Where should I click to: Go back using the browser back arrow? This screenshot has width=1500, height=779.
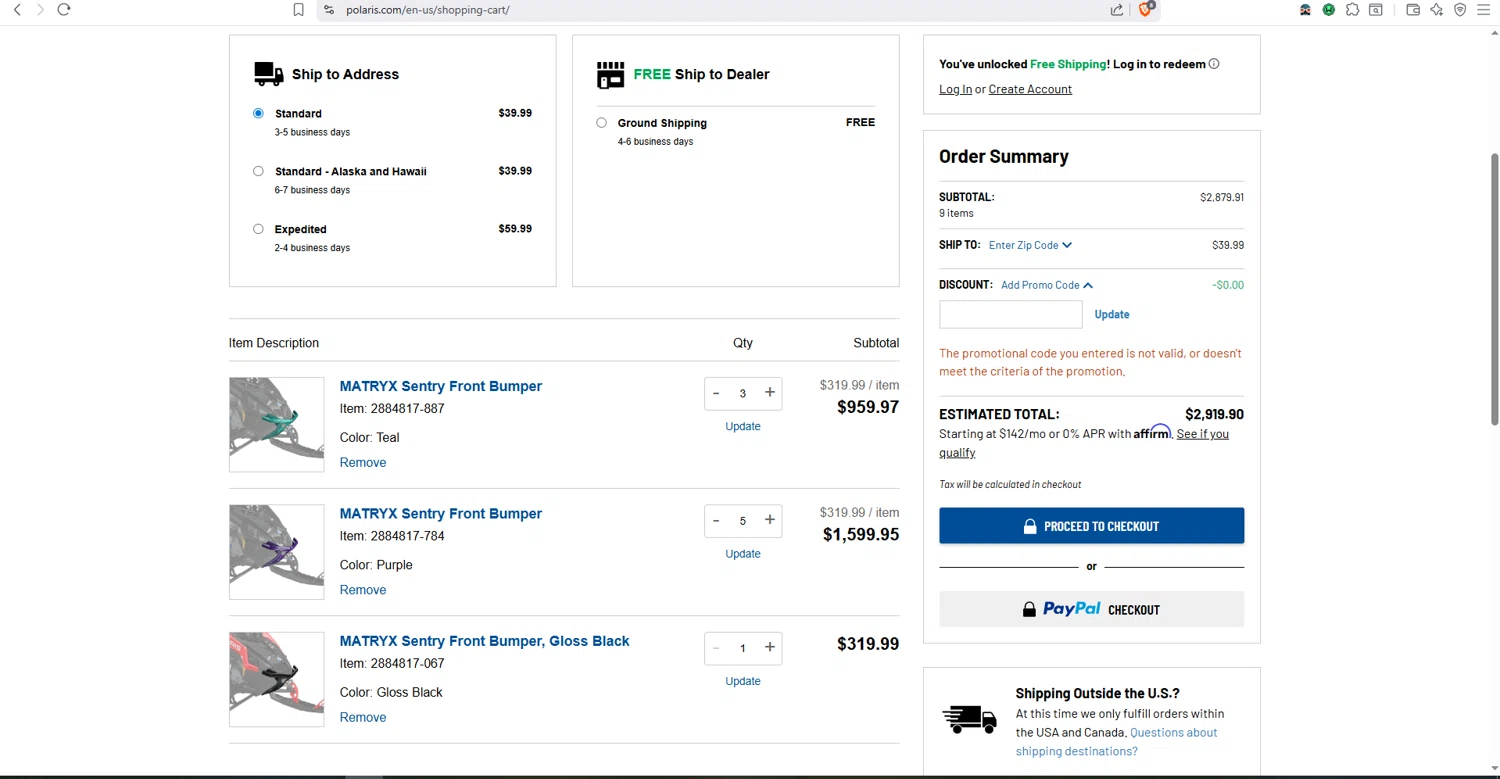coord(17,10)
